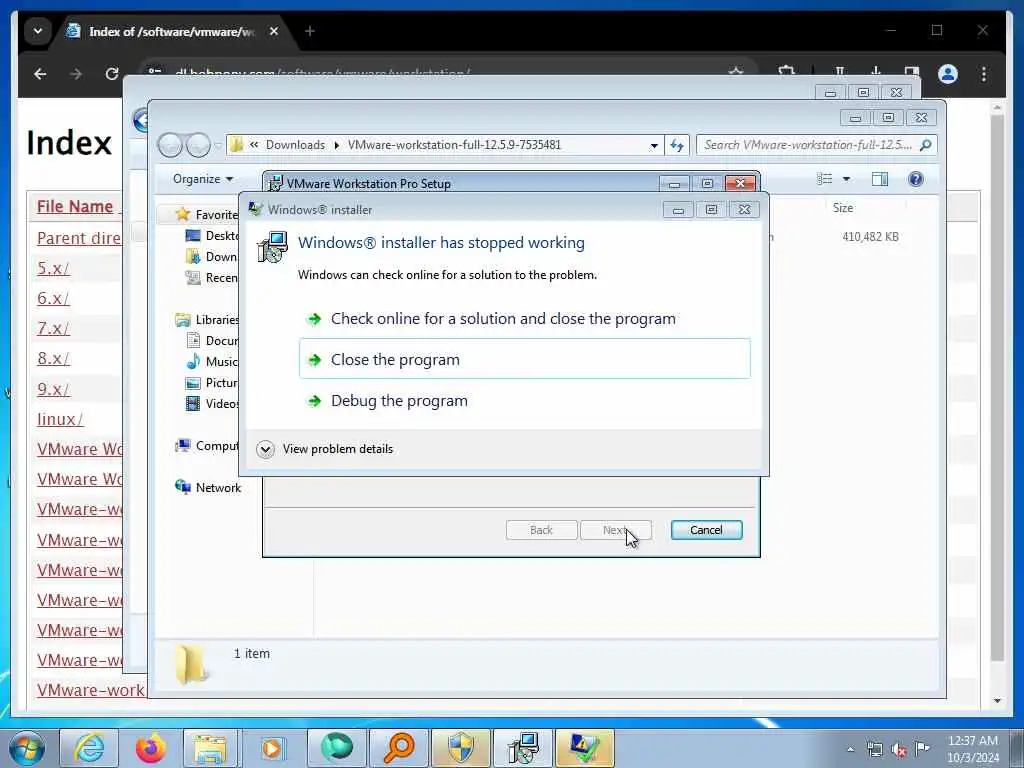The width and height of the screenshot is (1024, 768).
Task: Click browser back arrow
Action: click(x=40, y=74)
